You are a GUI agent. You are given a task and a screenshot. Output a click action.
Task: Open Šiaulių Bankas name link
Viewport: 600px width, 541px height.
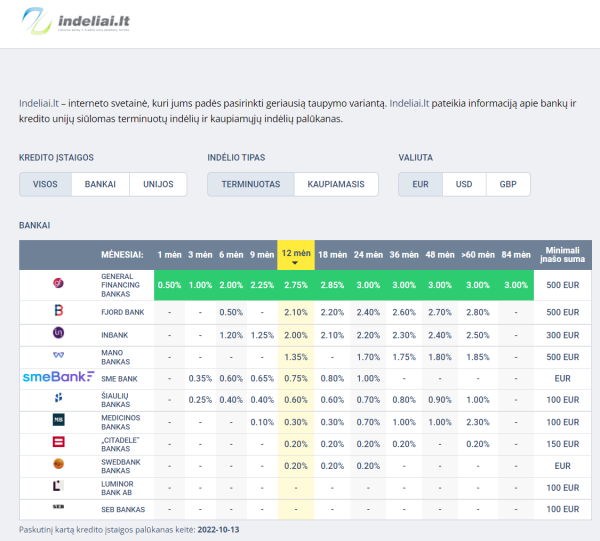116,400
